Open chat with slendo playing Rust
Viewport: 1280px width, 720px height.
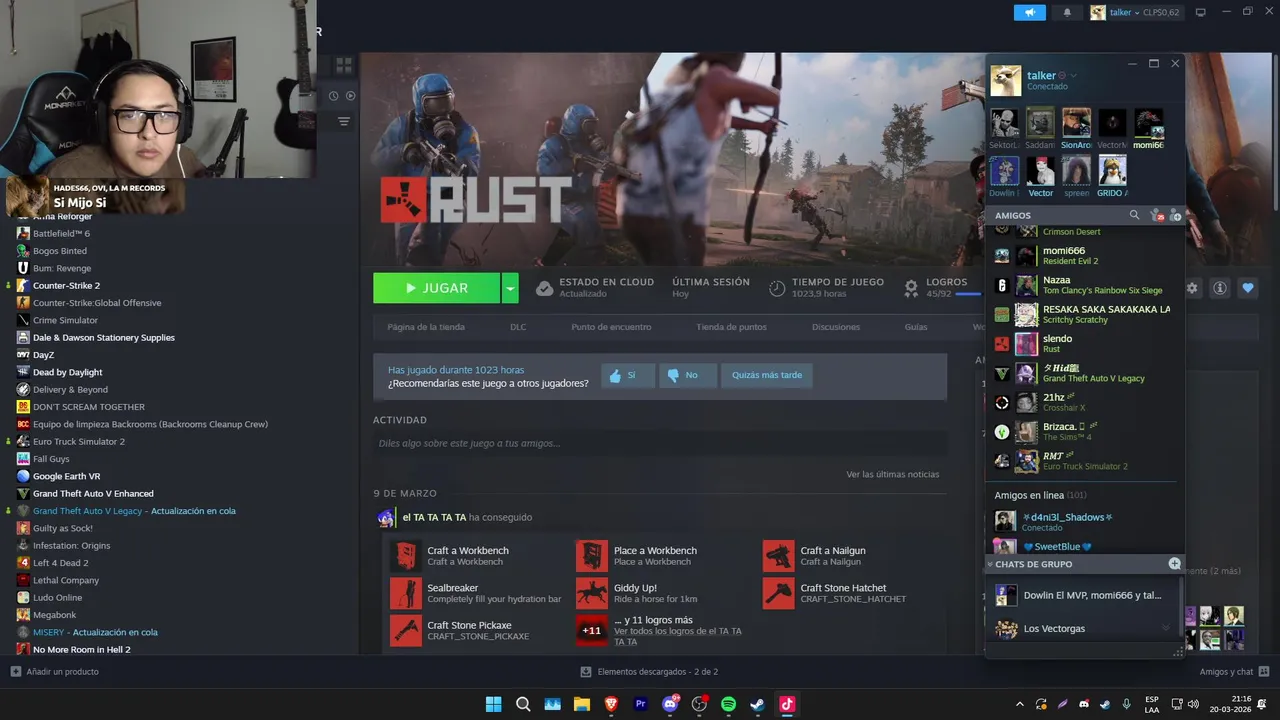coord(1085,344)
